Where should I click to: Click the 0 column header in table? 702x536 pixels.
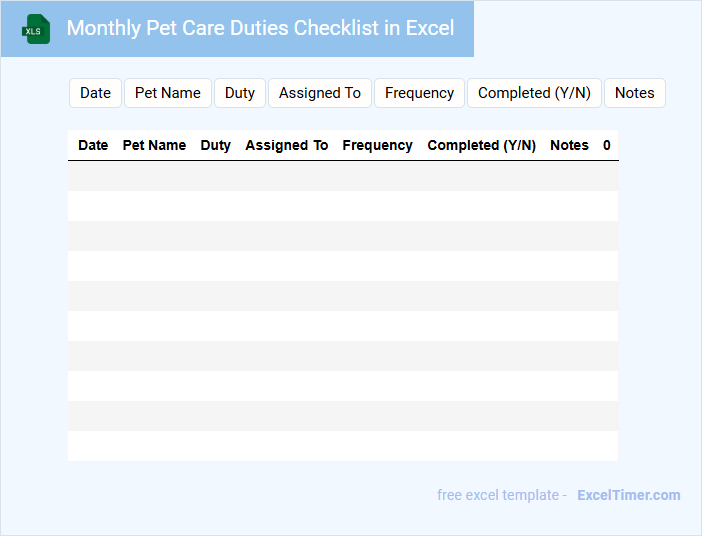[x=606, y=145]
